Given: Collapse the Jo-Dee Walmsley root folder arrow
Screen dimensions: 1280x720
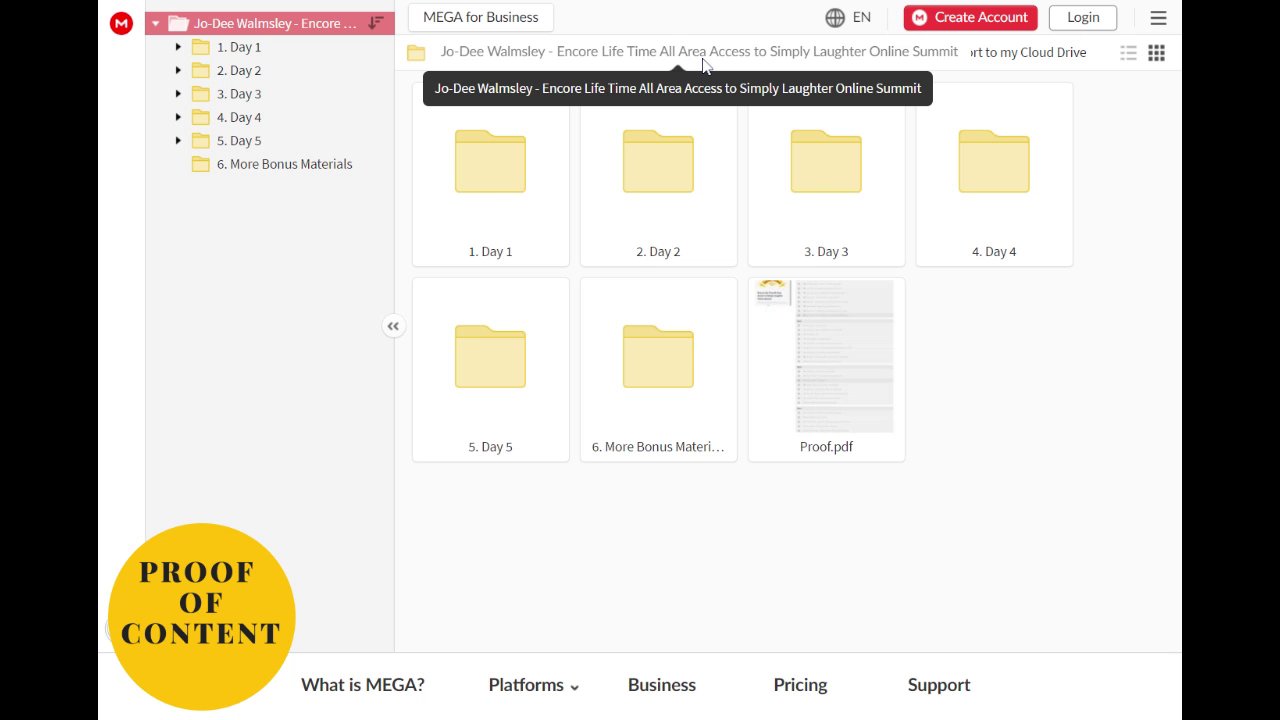Looking at the screenshot, I should click(155, 23).
